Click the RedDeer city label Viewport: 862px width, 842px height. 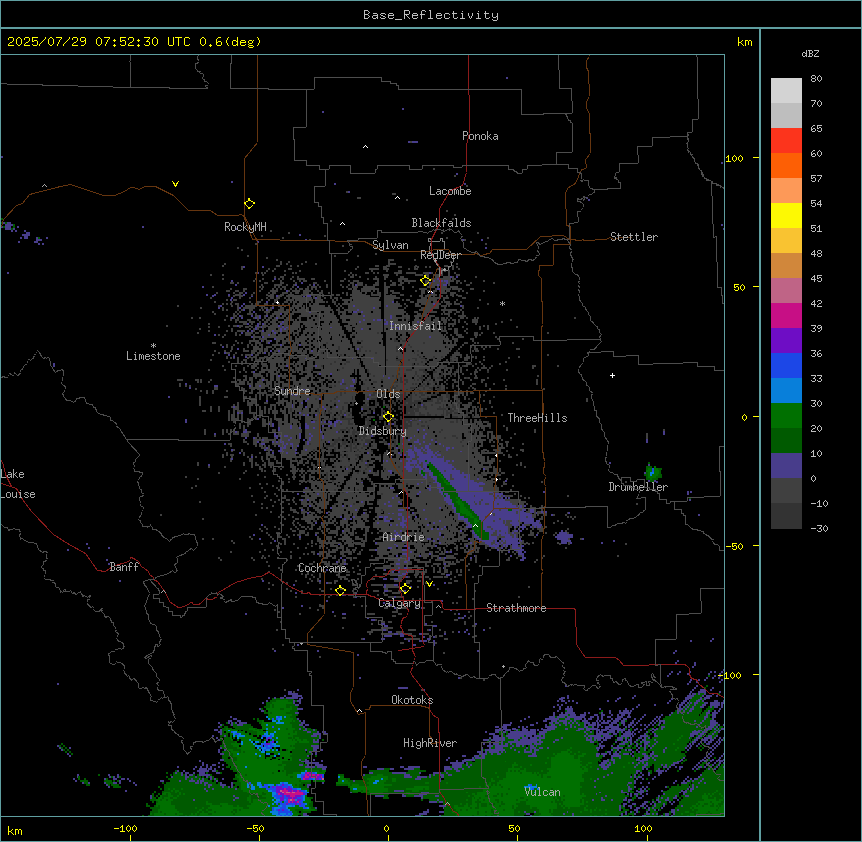point(440,255)
